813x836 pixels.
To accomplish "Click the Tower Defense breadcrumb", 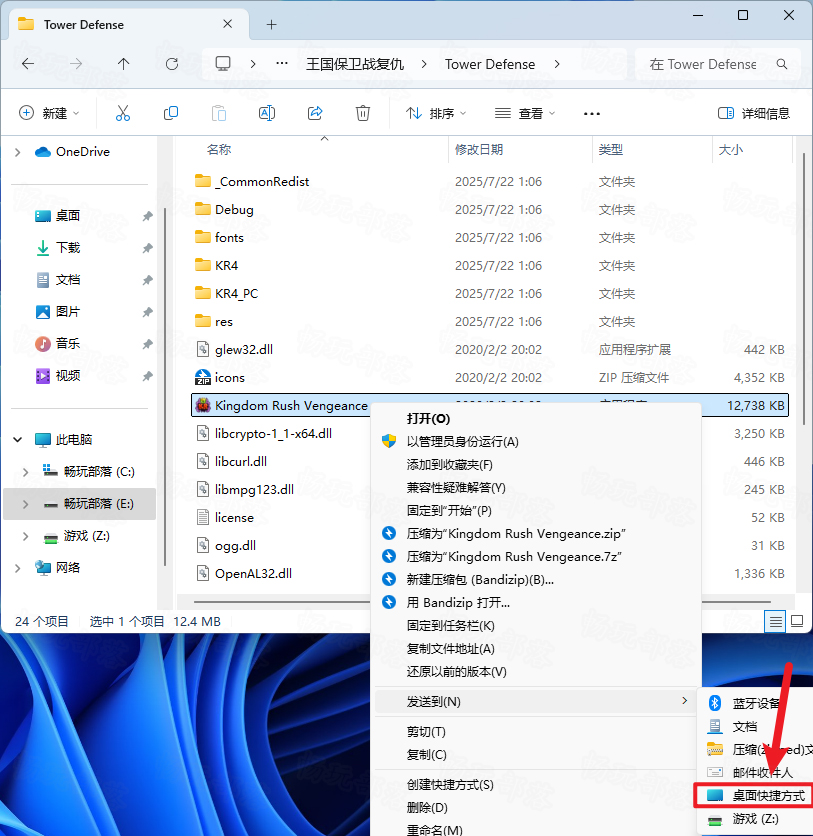I will 490,64.
